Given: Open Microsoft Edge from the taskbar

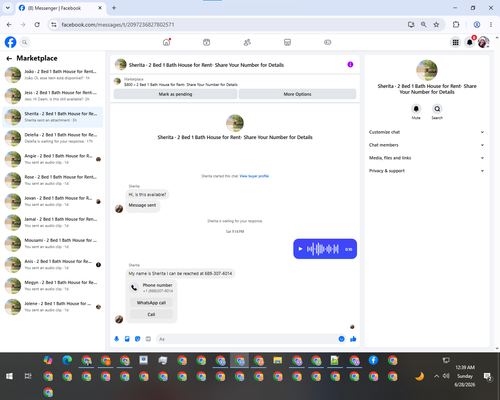Looking at the screenshot, I should click(x=67, y=360).
